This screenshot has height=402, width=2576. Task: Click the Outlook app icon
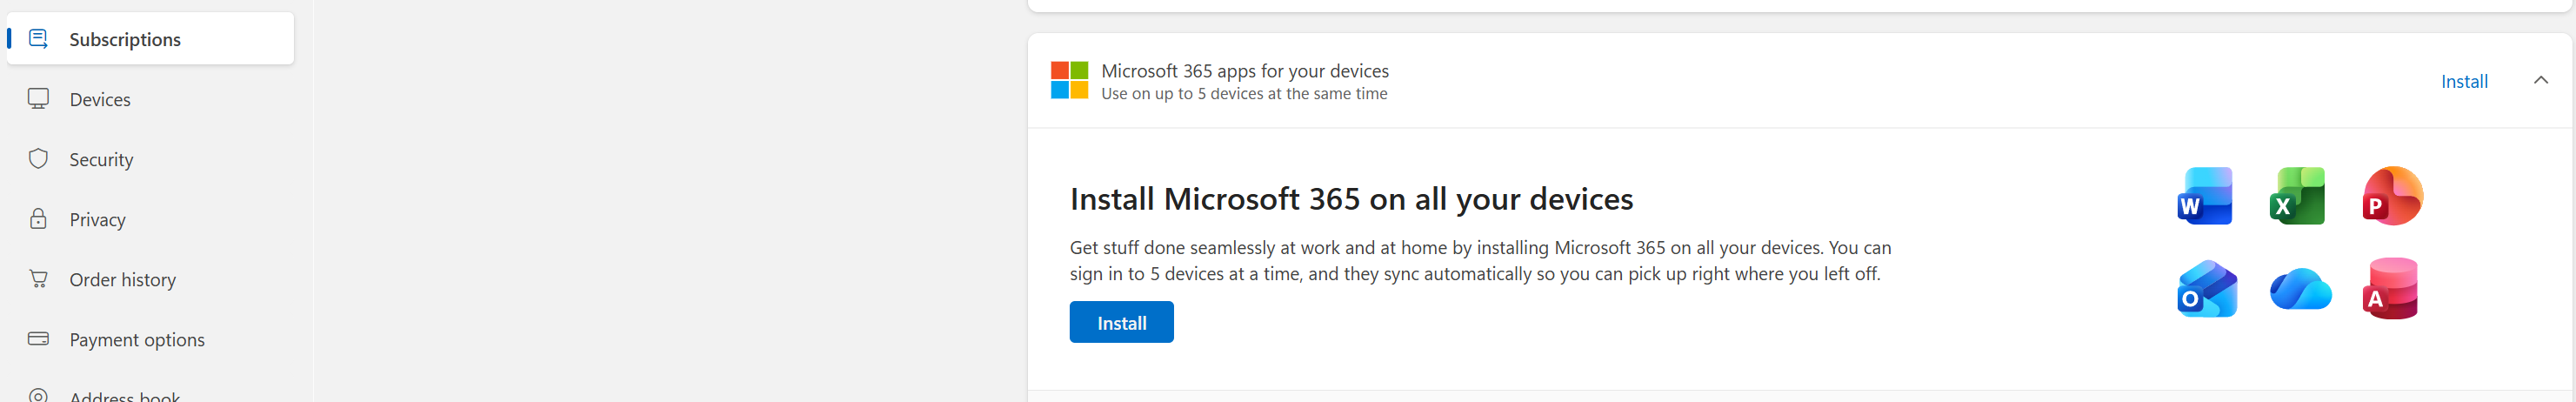point(2206,289)
